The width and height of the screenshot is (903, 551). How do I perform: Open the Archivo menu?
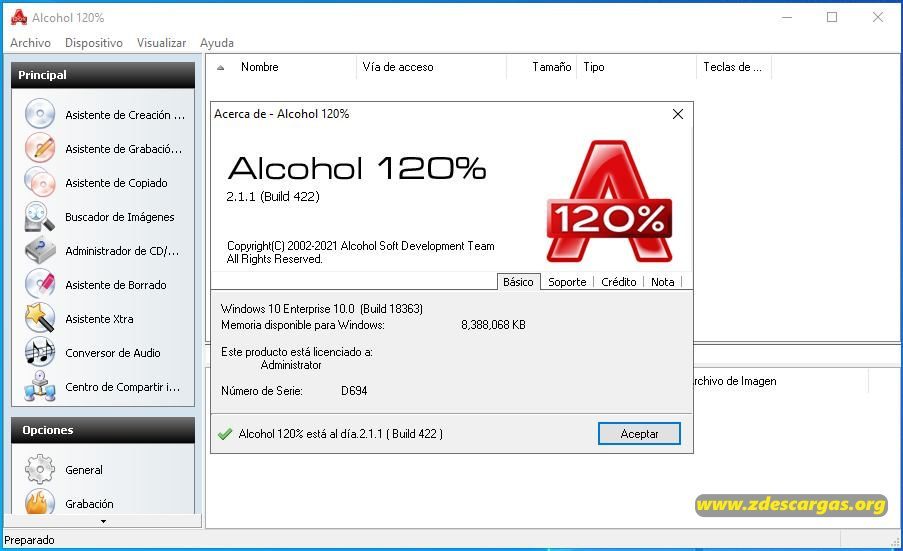31,43
